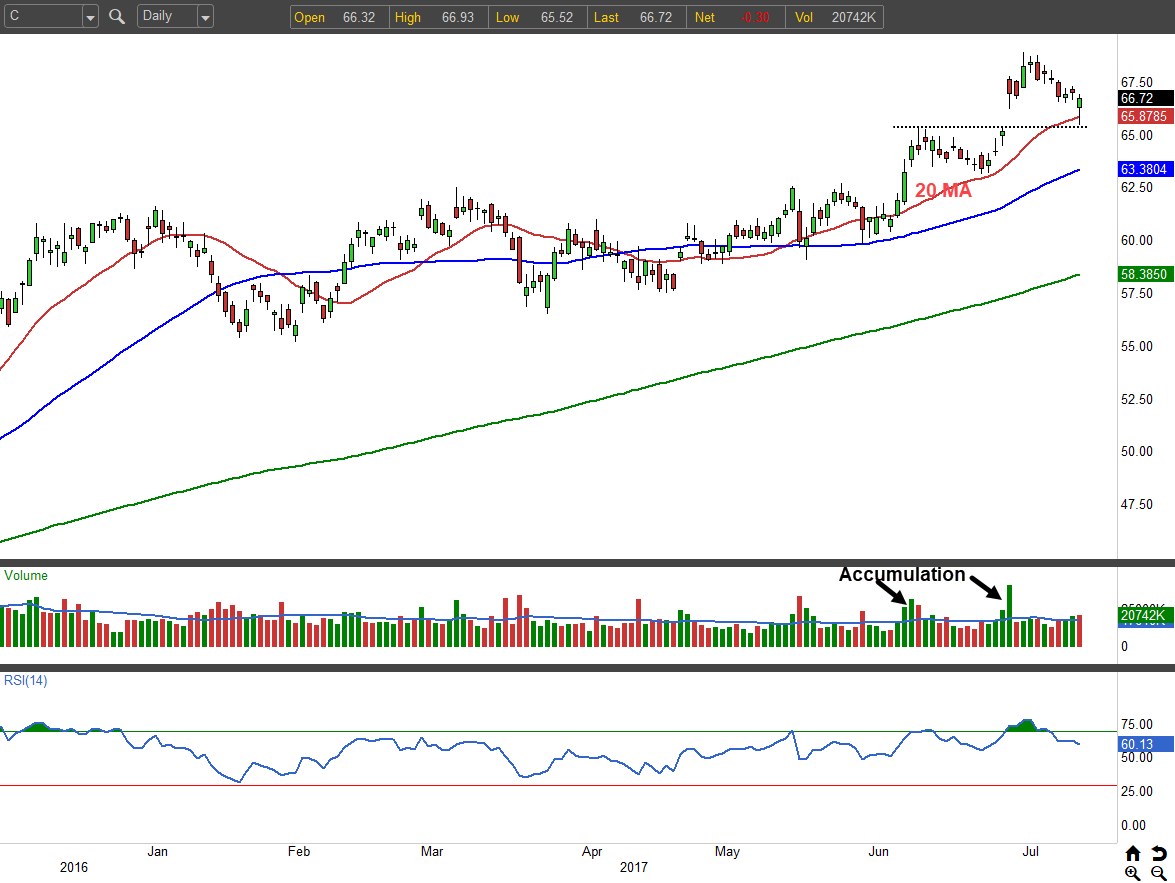This screenshot has width=1175, height=883.
Task: Click the Net change value -0.30
Action: (755, 17)
